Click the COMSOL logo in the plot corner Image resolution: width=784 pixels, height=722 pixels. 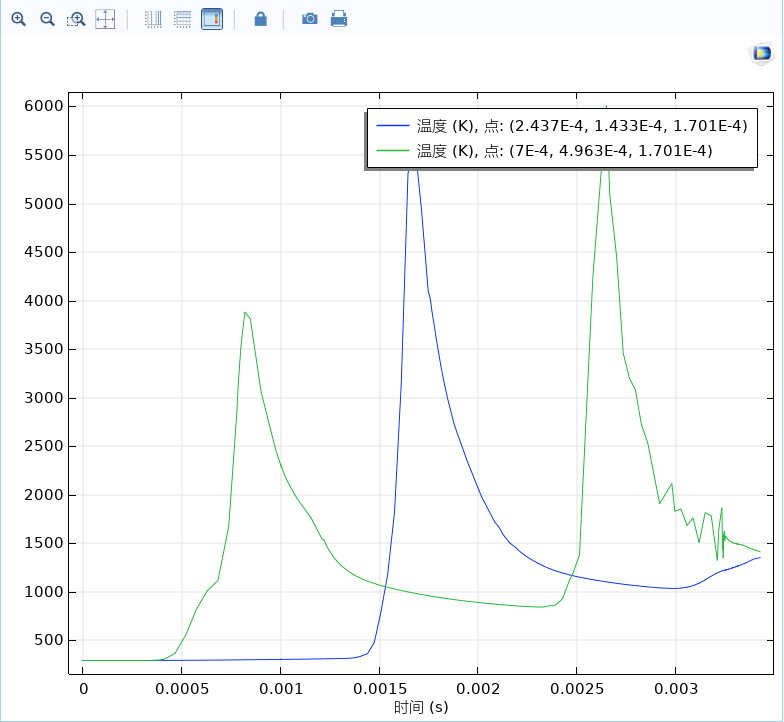762,54
